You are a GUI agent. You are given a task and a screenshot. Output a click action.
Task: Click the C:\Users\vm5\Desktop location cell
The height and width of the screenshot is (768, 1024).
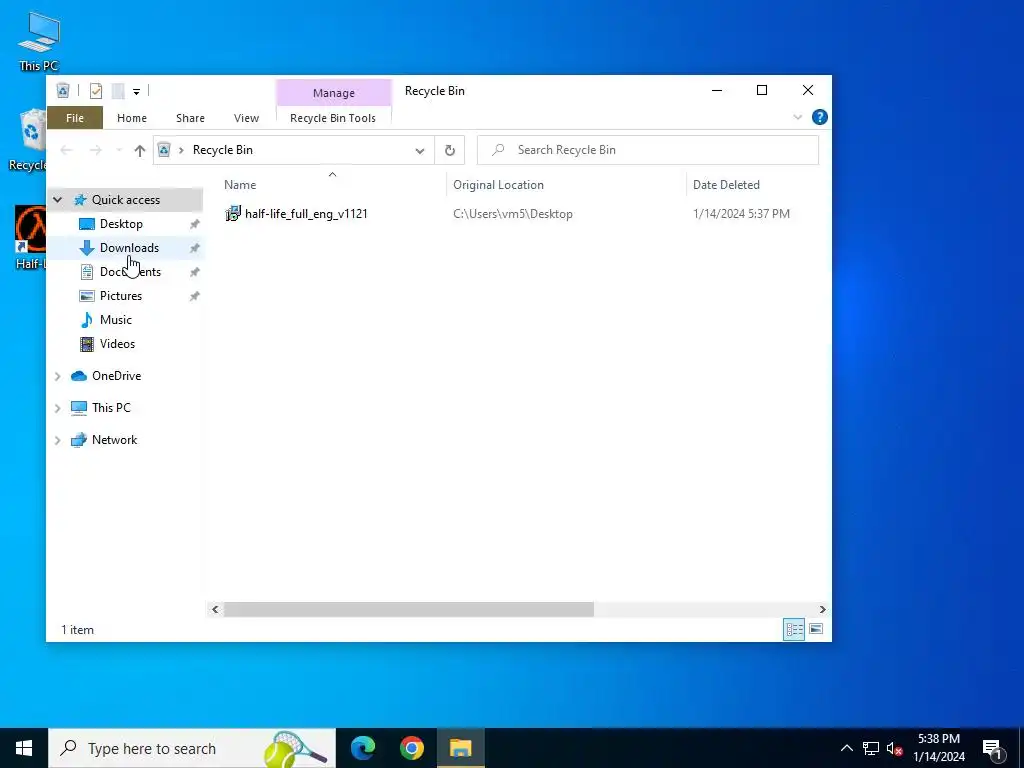tap(513, 214)
